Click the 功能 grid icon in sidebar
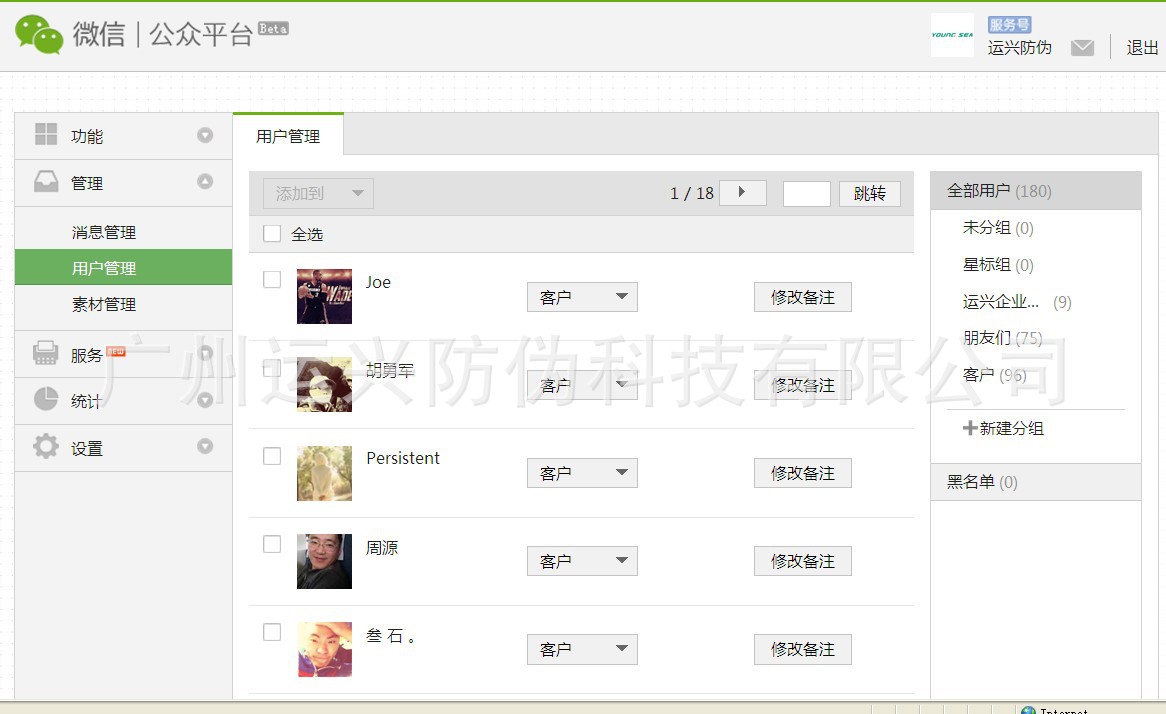The height and width of the screenshot is (714, 1166). tap(46, 135)
